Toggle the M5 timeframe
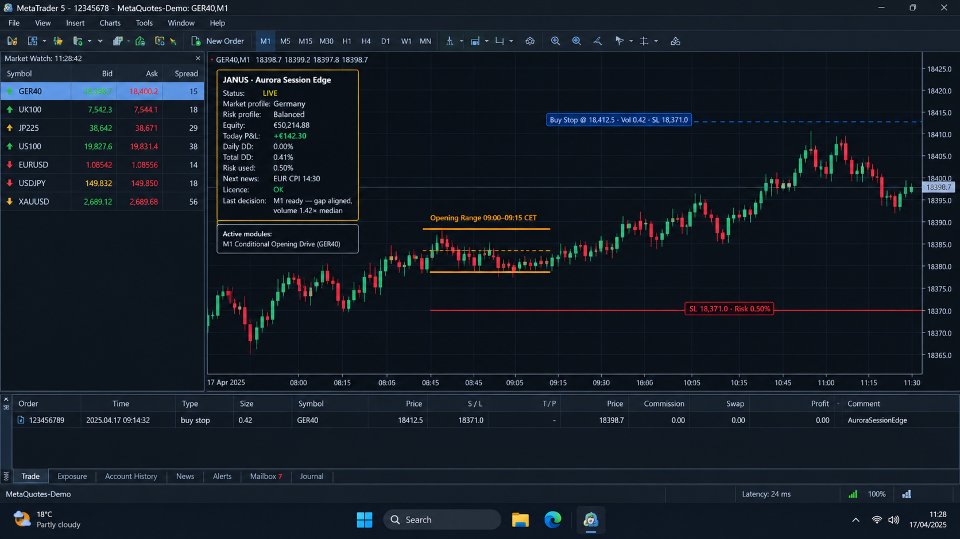 (x=285, y=41)
